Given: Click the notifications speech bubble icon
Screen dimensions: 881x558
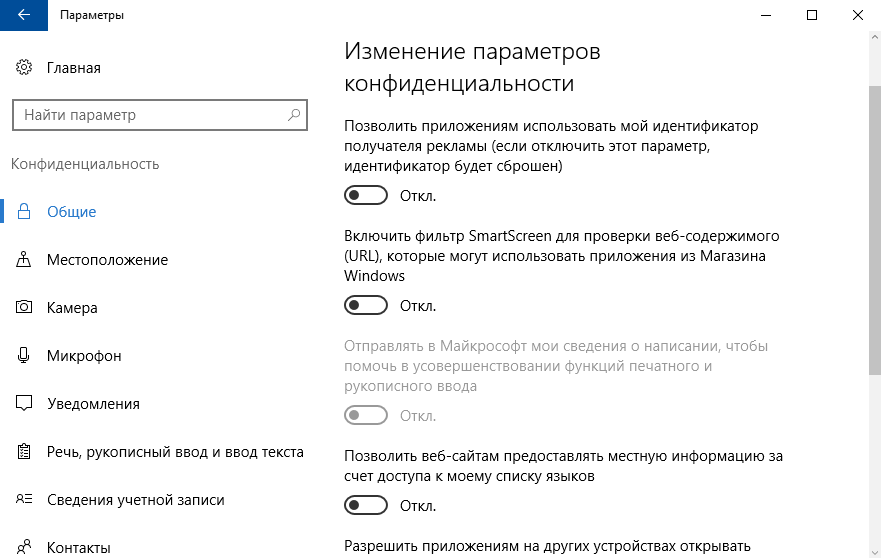Looking at the screenshot, I should pos(24,404).
